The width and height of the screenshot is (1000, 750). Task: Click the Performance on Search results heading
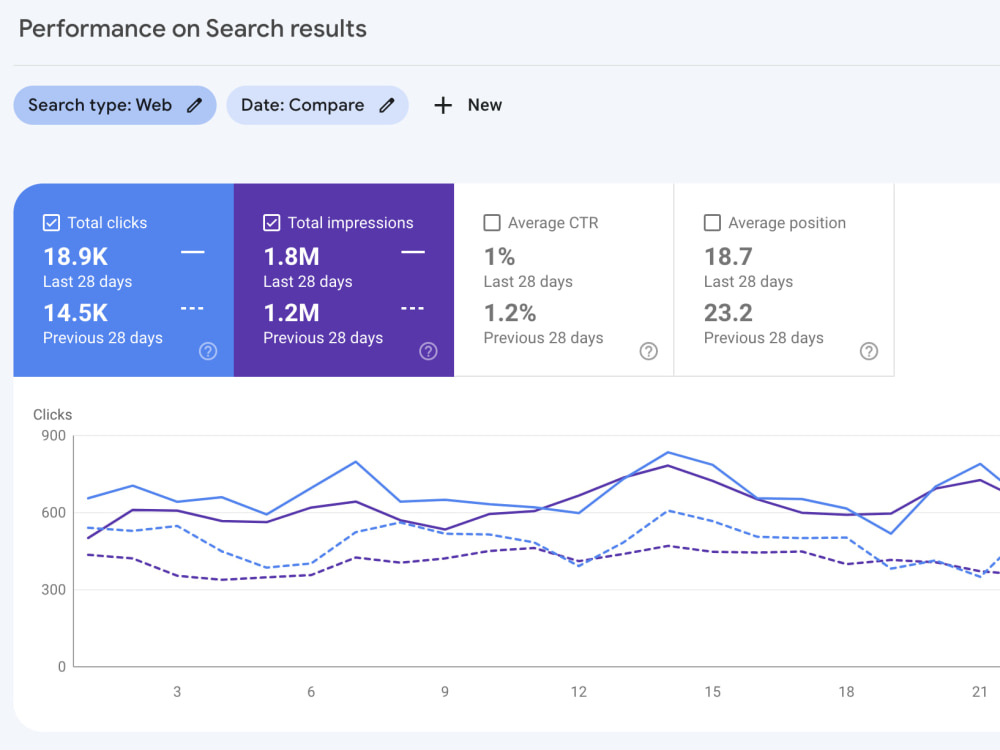(193, 29)
